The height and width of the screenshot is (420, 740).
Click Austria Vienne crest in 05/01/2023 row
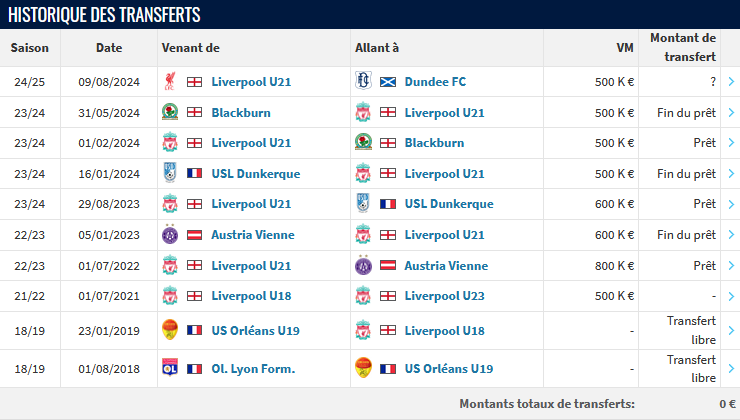[170, 235]
